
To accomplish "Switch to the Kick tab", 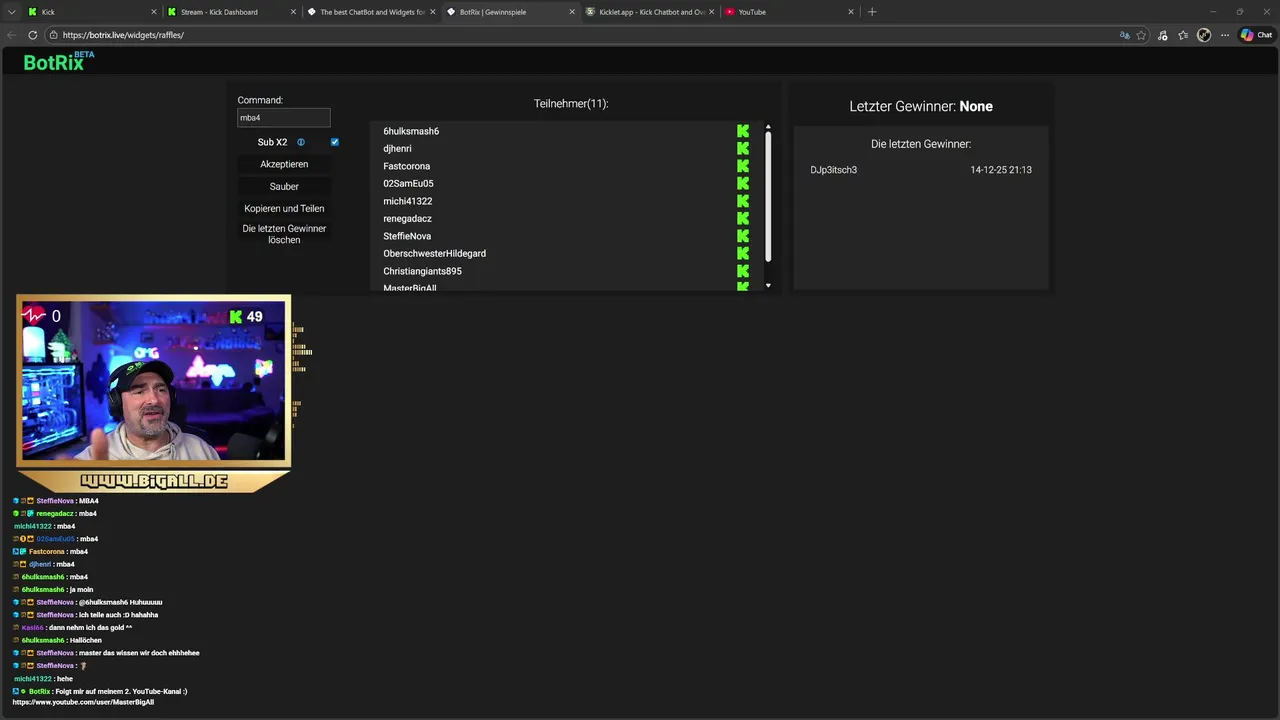I will tap(90, 12).
